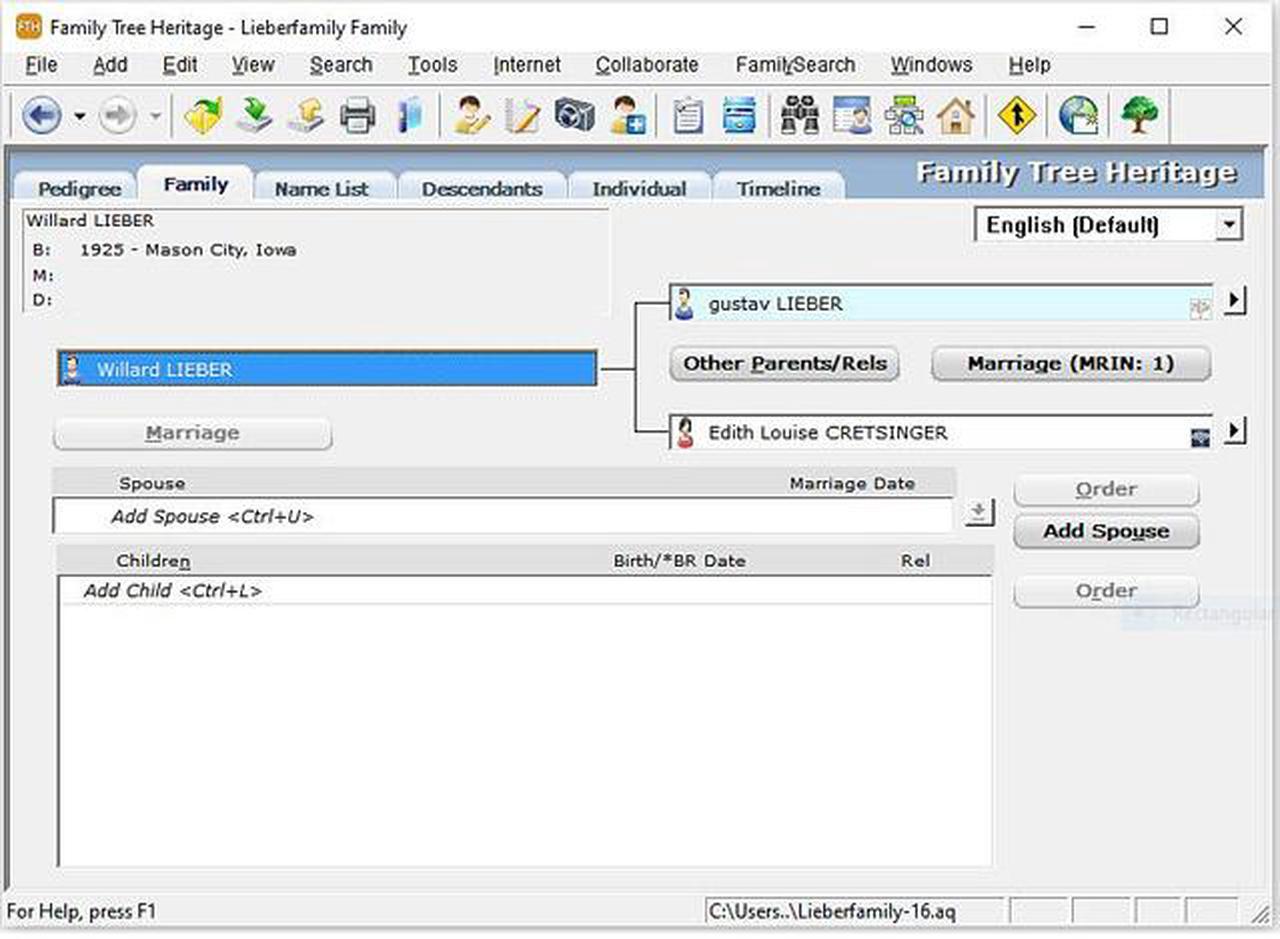Select the Family tab
This screenshot has width=1280, height=939.
tap(196, 184)
